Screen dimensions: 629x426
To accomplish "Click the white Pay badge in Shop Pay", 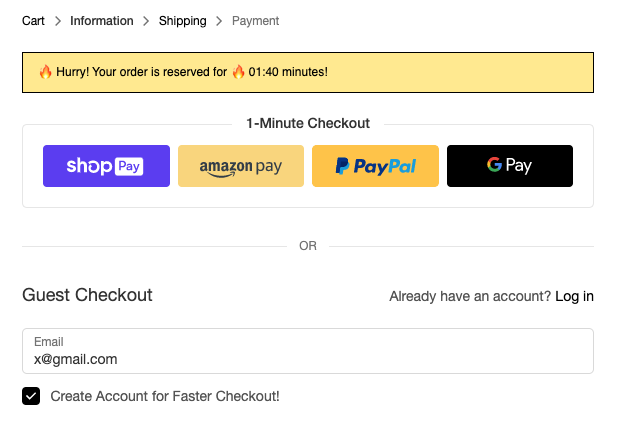I will pyautogui.click(x=129, y=166).
